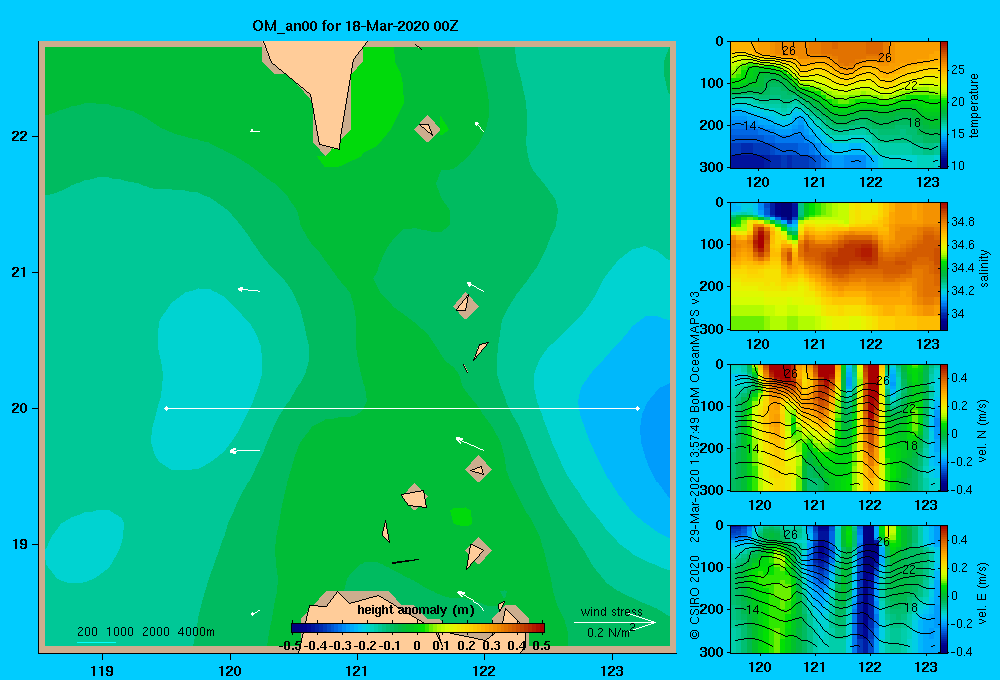The image size is (1000, 680).
Task: Click the temperature color scale bar
Action: [943, 105]
